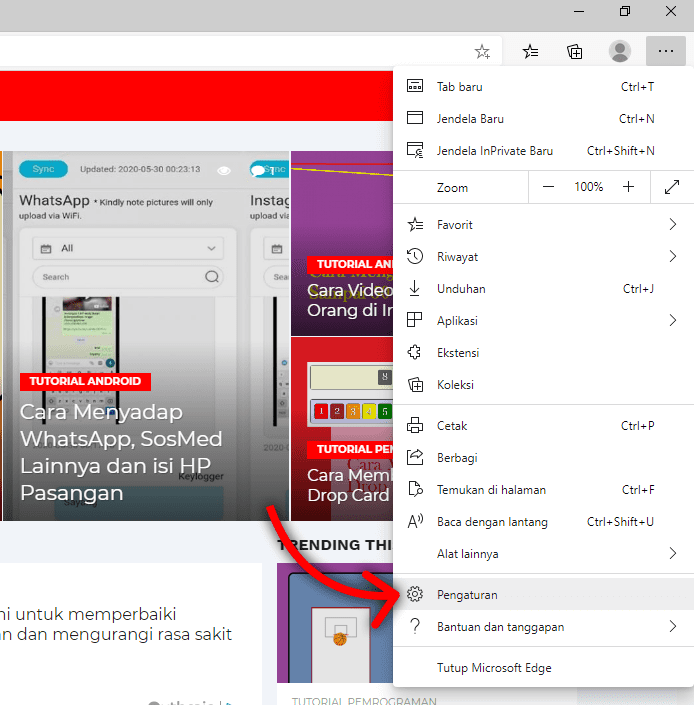Screen dimensions: 694x705
Task: Expand the Favorit submenu arrow
Action: pos(673,224)
